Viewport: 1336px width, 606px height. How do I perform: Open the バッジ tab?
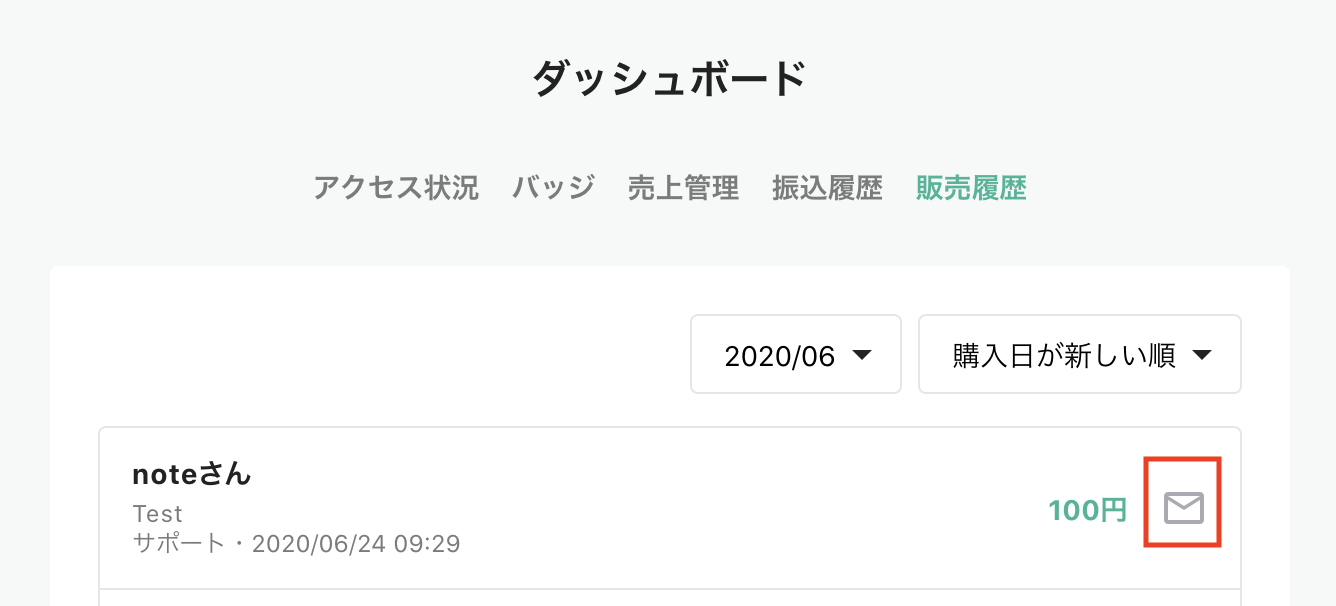552,188
